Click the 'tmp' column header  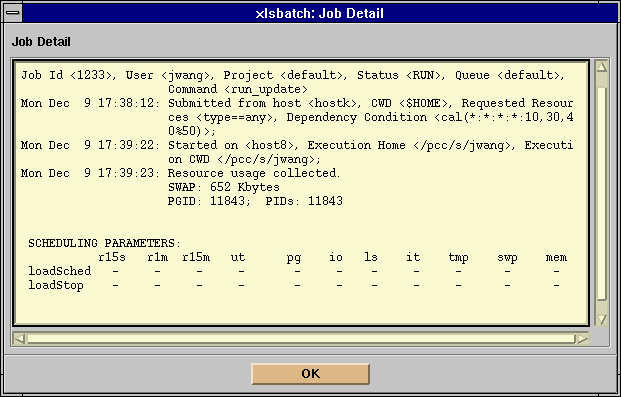pos(458,258)
